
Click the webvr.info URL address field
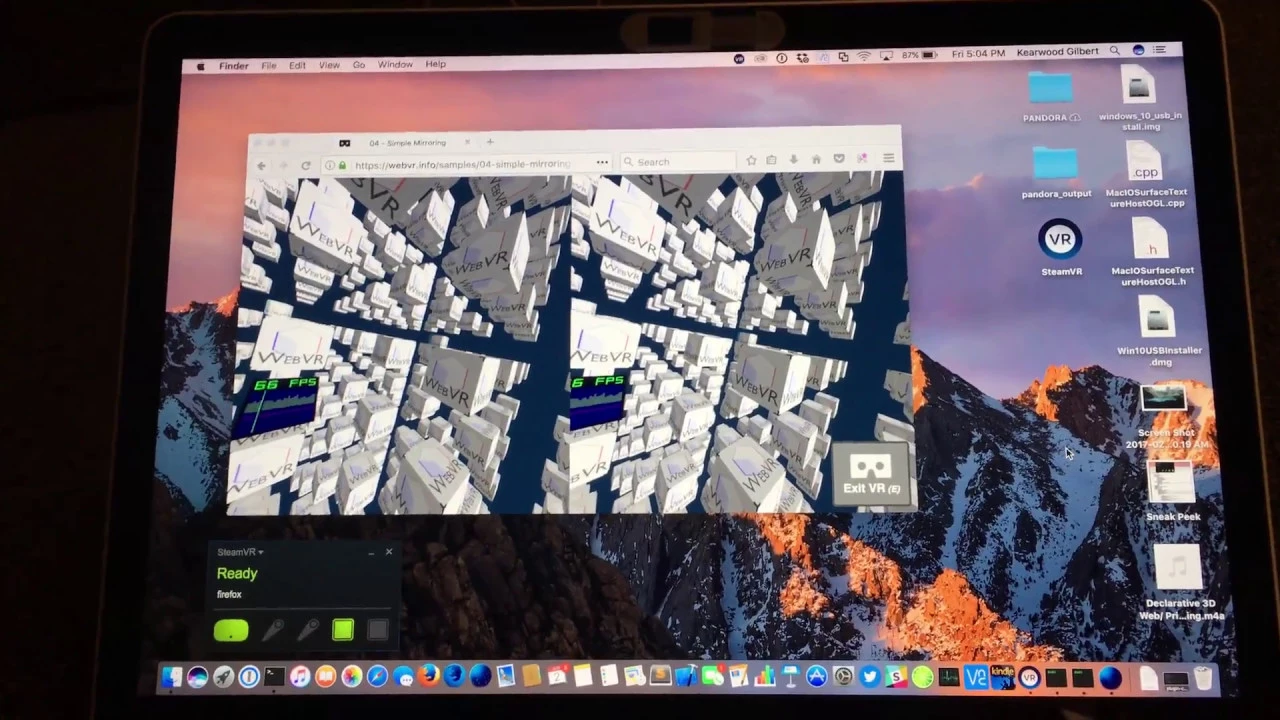pos(465,164)
